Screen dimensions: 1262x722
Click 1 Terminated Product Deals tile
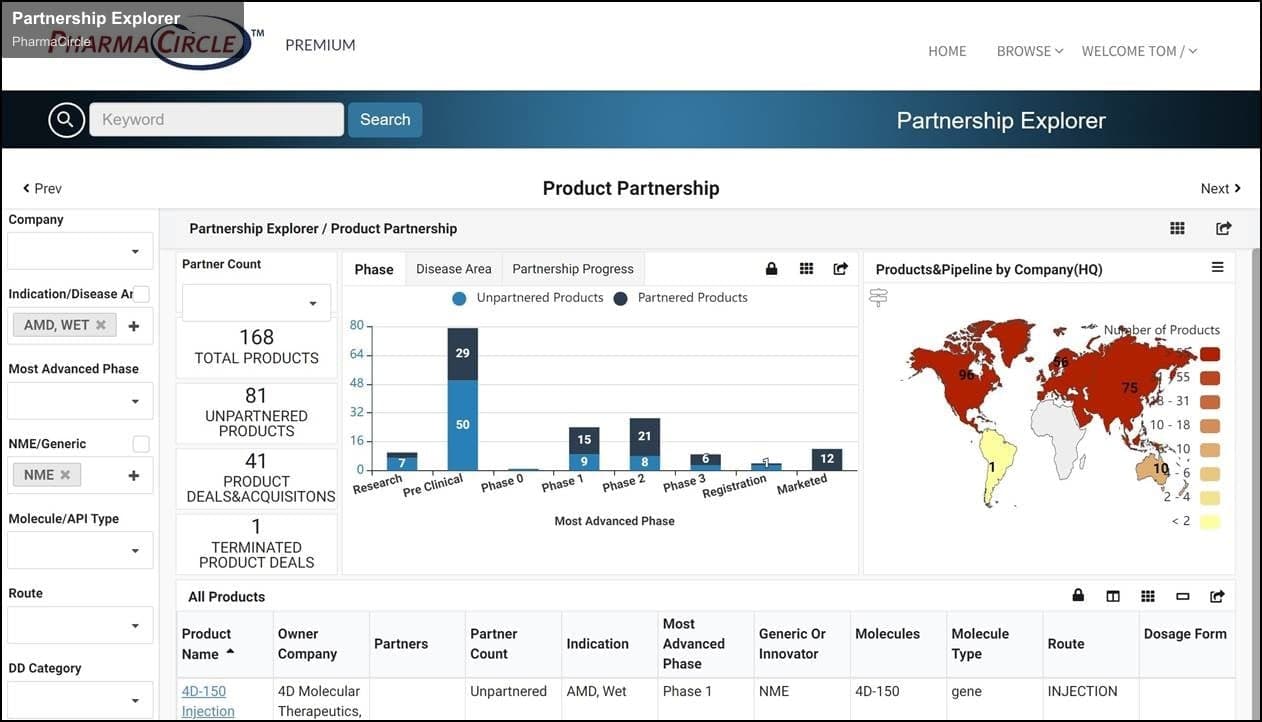point(256,543)
